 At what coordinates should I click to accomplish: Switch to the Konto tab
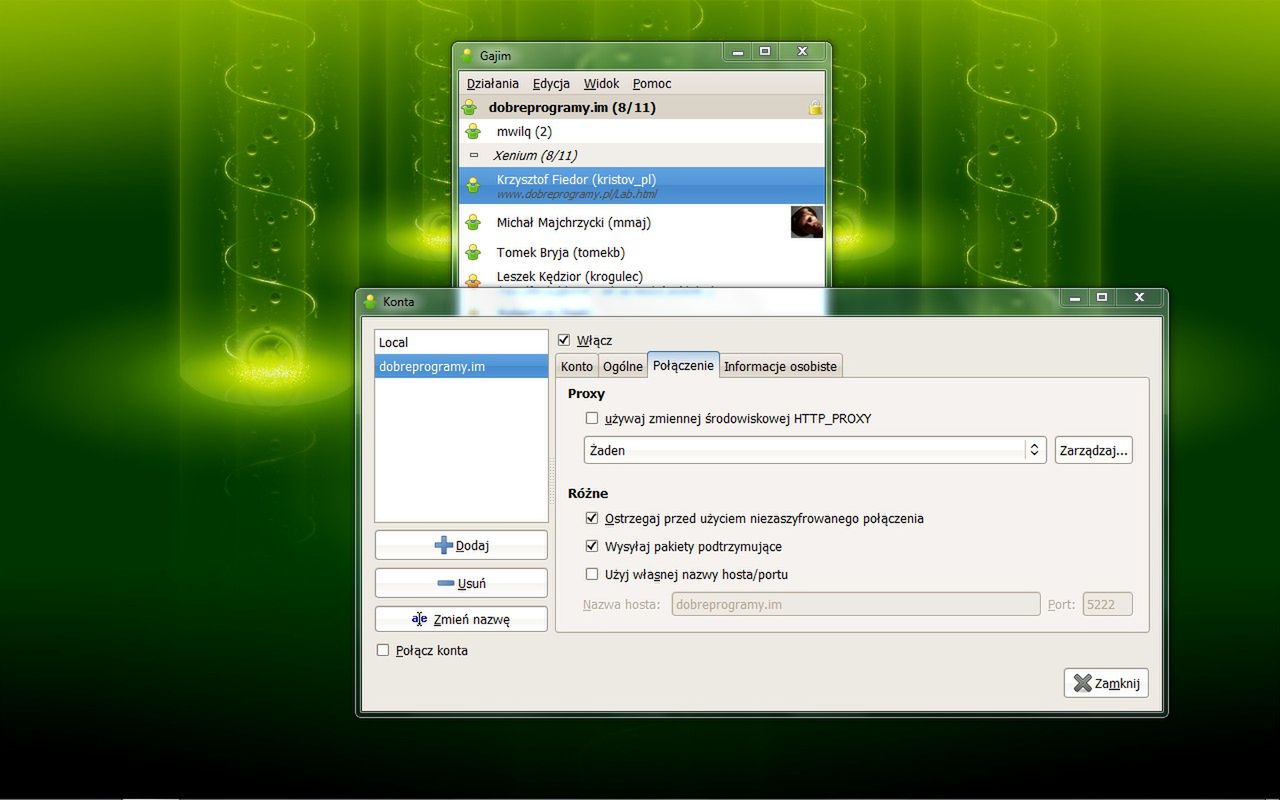pyautogui.click(x=577, y=366)
